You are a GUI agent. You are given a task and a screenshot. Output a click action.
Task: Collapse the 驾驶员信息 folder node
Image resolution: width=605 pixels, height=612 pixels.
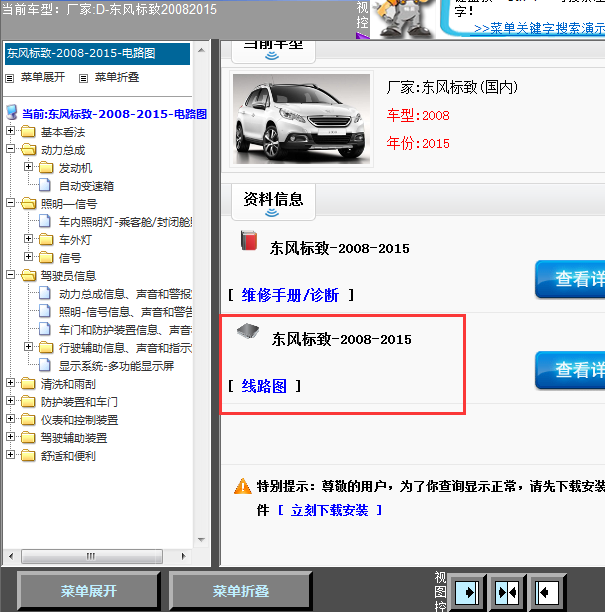pyautogui.click(x=11, y=275)
